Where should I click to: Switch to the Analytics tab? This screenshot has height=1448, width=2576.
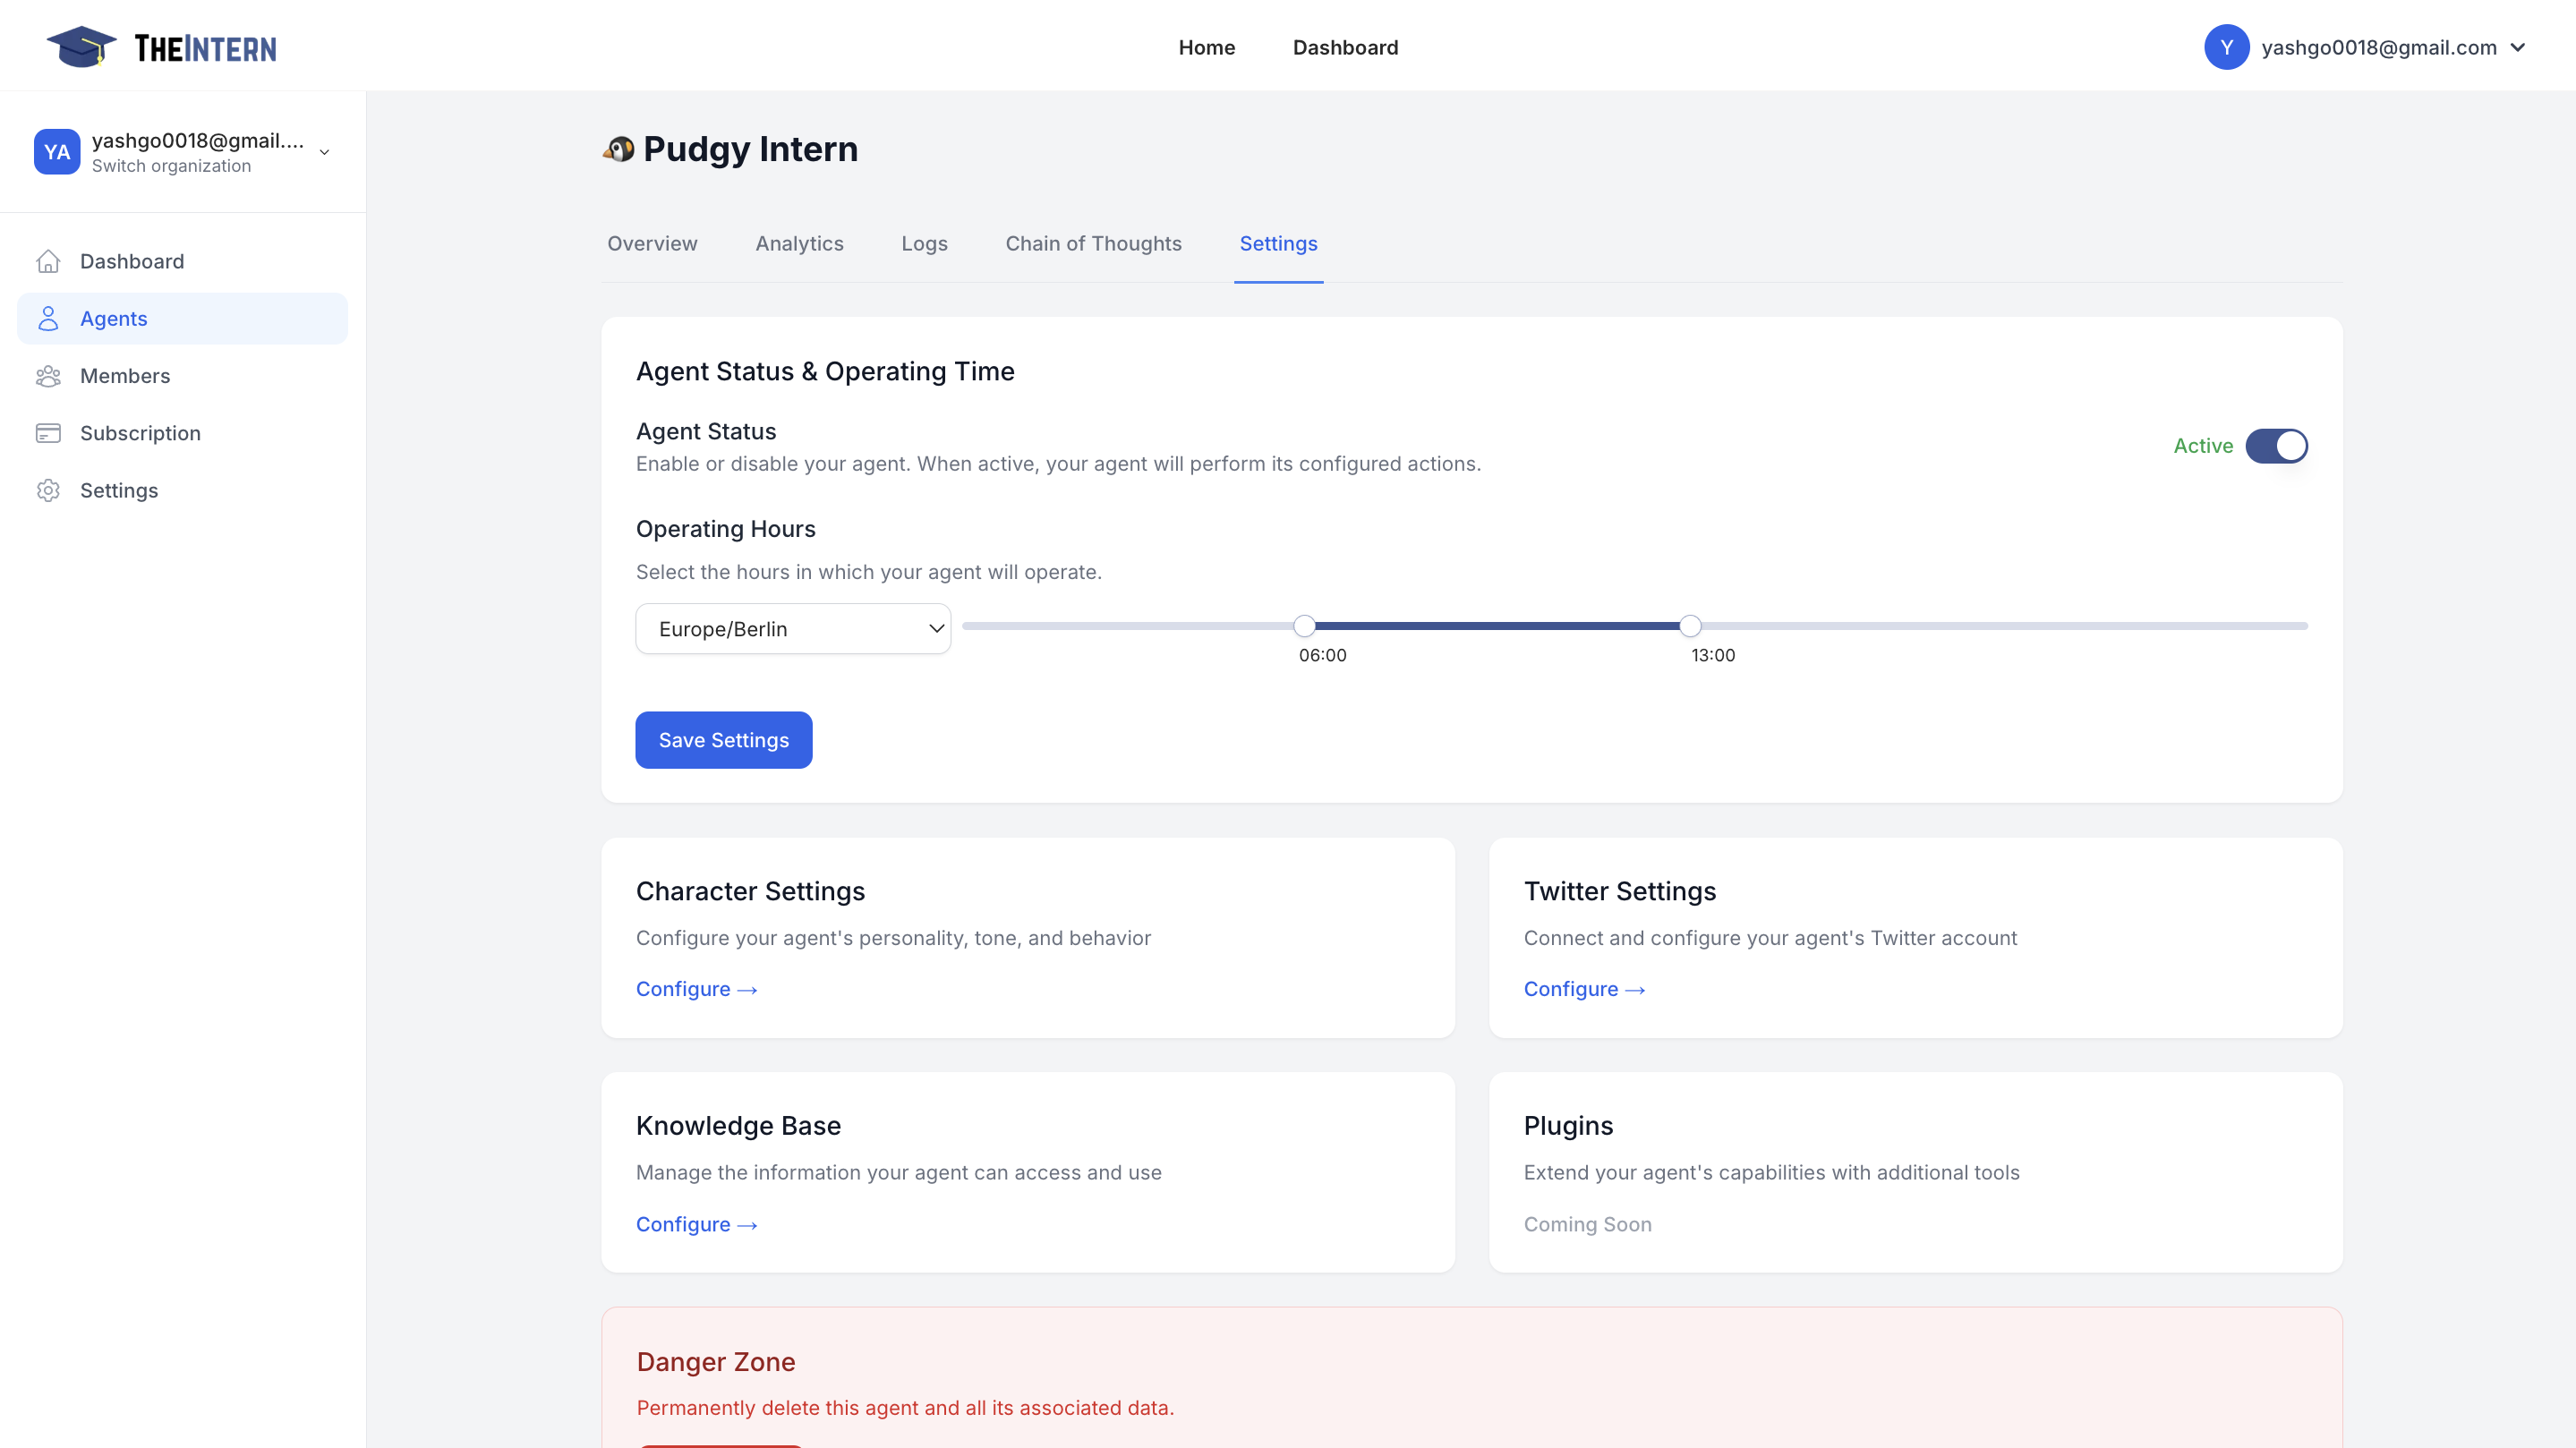[x=799, y=244]
